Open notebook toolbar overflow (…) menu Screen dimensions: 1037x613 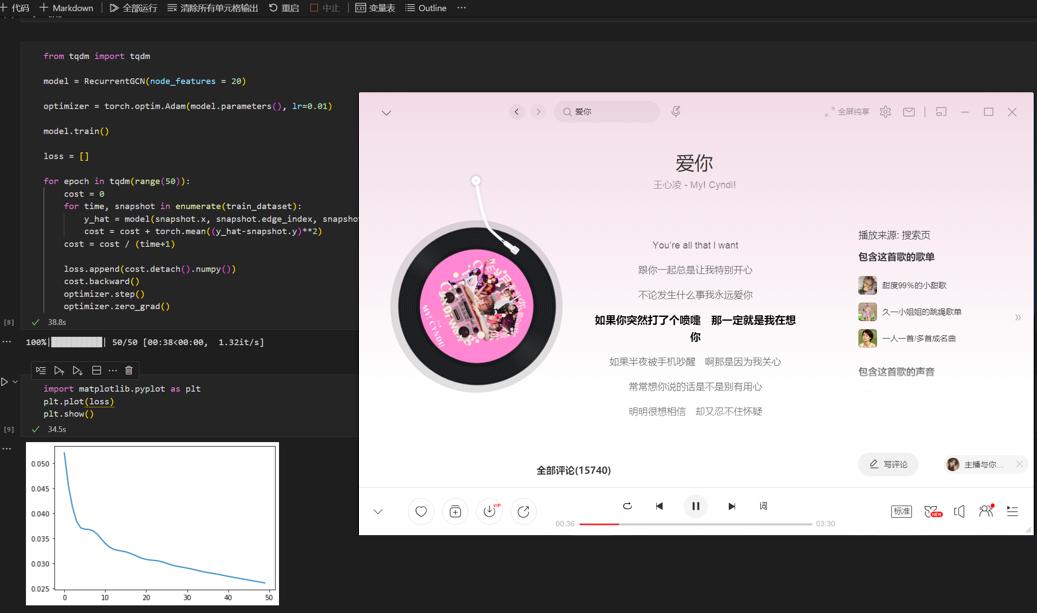[462, 8]
